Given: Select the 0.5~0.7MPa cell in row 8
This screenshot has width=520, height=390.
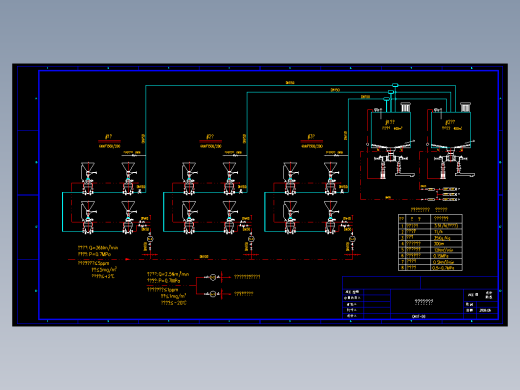Looking at the screenshot, I should point(446,268).
